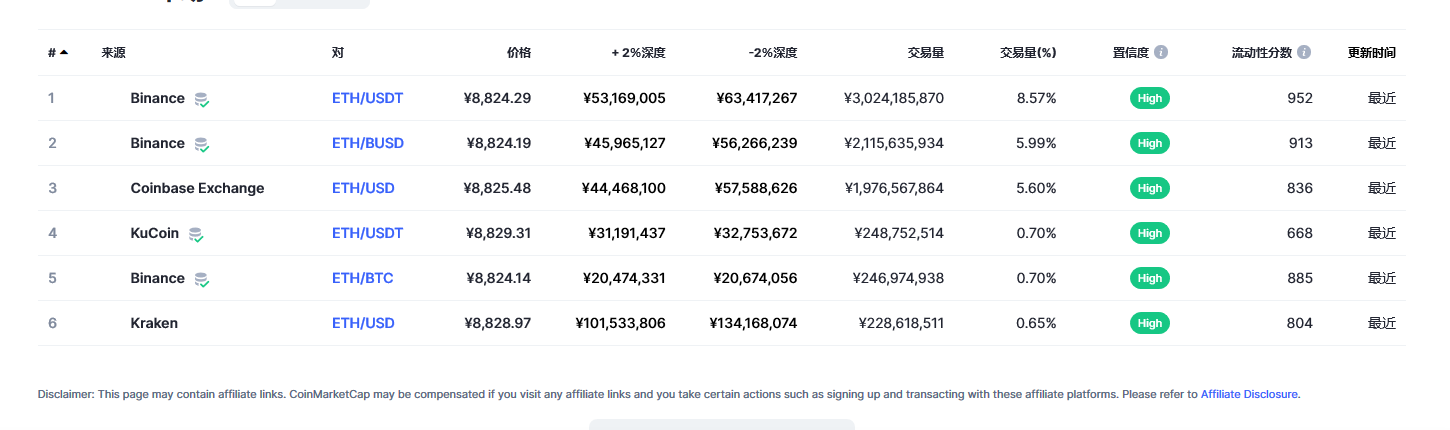Screen dimensions: 1450x430
Task: Open the Affiliate Disclosure link
Action: [x=1249, y=394]
